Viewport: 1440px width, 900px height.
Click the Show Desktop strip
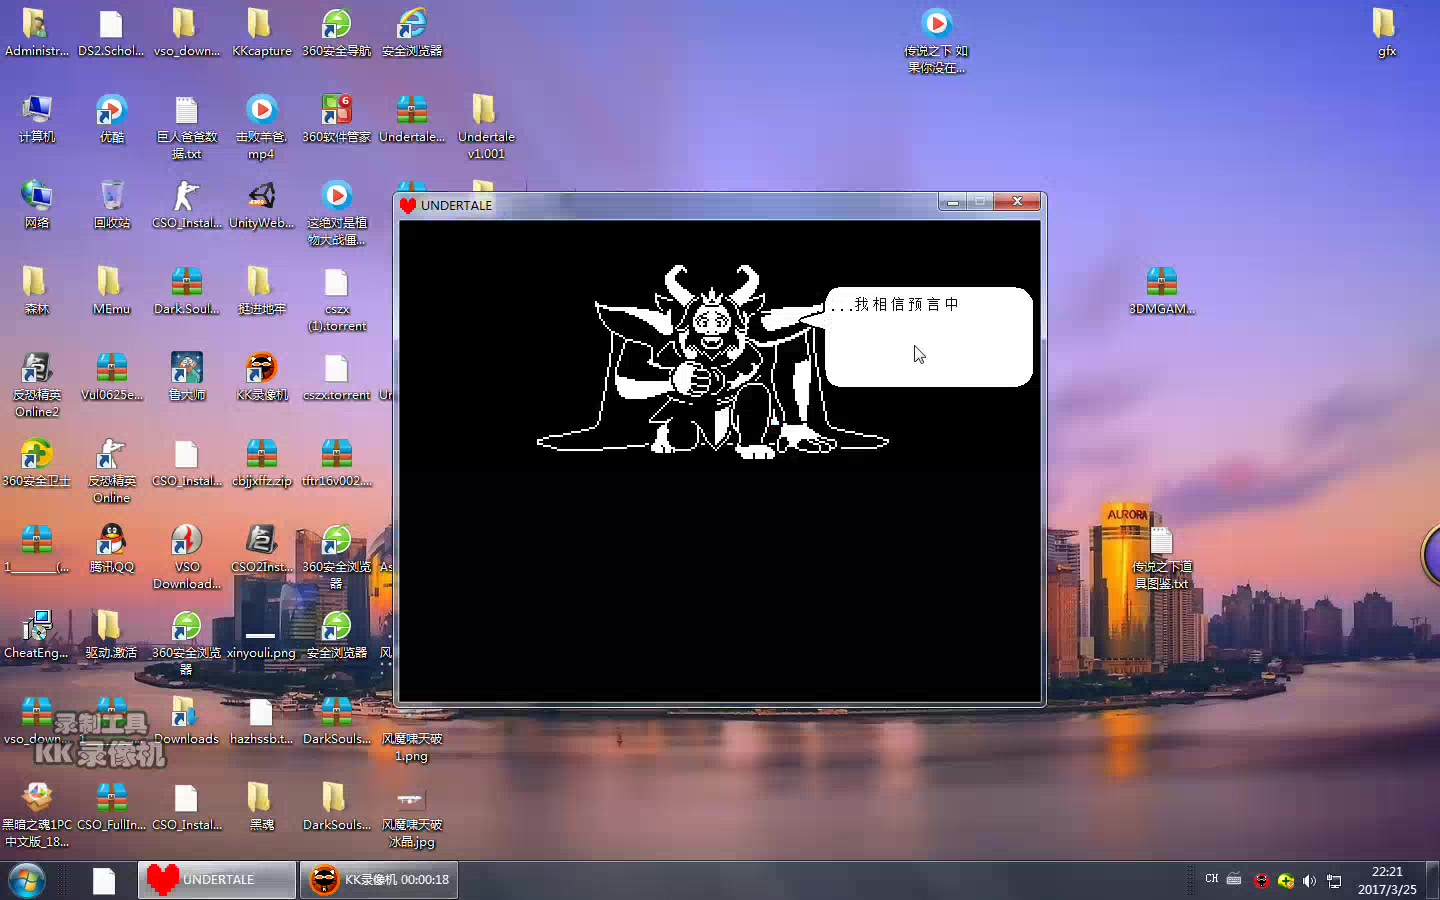[1433, 880]
